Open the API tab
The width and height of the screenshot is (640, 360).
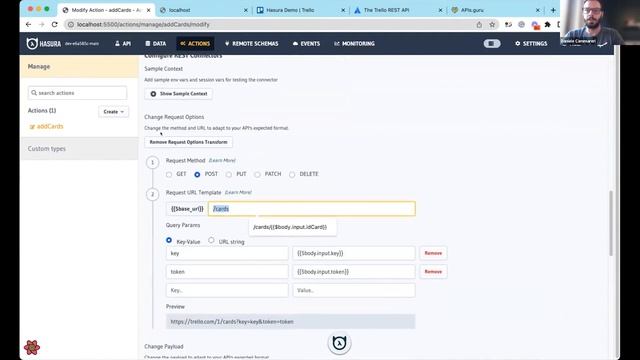coord(123,43)
